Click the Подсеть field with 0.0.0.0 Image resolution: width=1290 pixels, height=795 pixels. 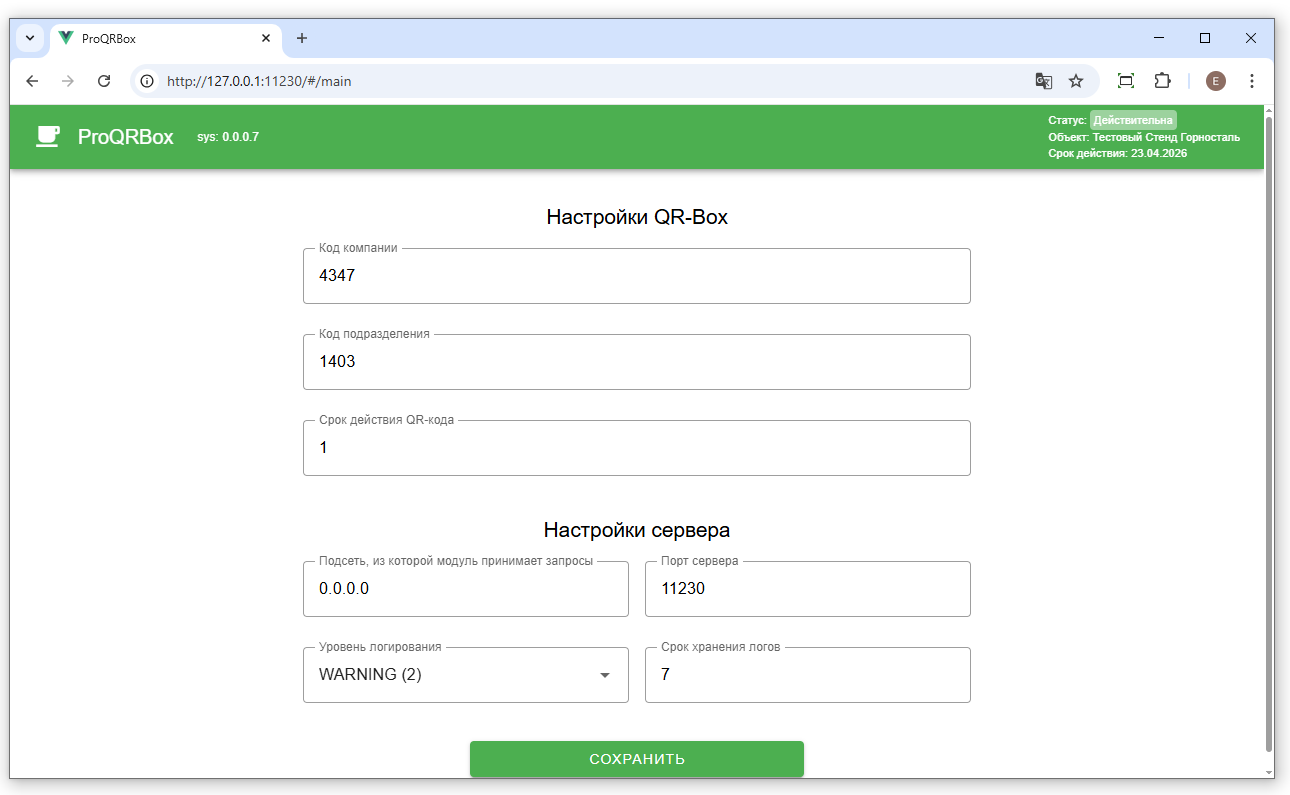click(x=466, y=589)
